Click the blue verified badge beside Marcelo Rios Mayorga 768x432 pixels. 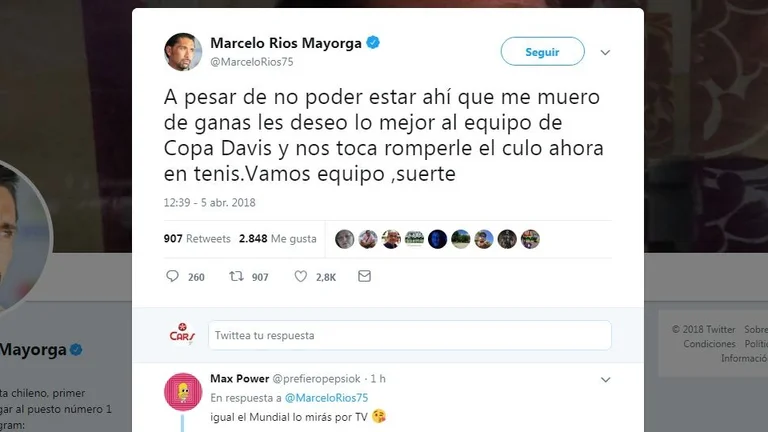(373, 43)
